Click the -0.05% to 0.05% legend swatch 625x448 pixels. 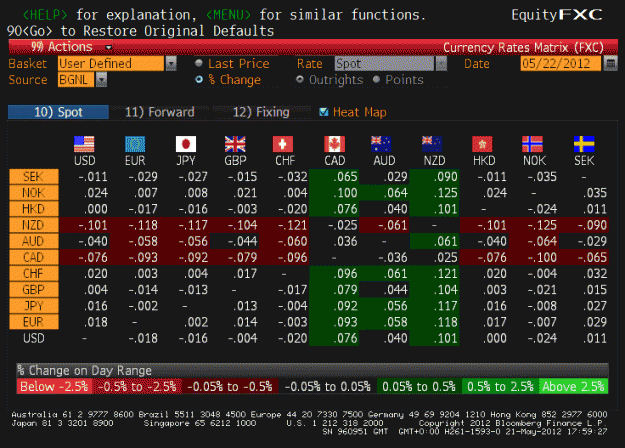click(328, 386)
